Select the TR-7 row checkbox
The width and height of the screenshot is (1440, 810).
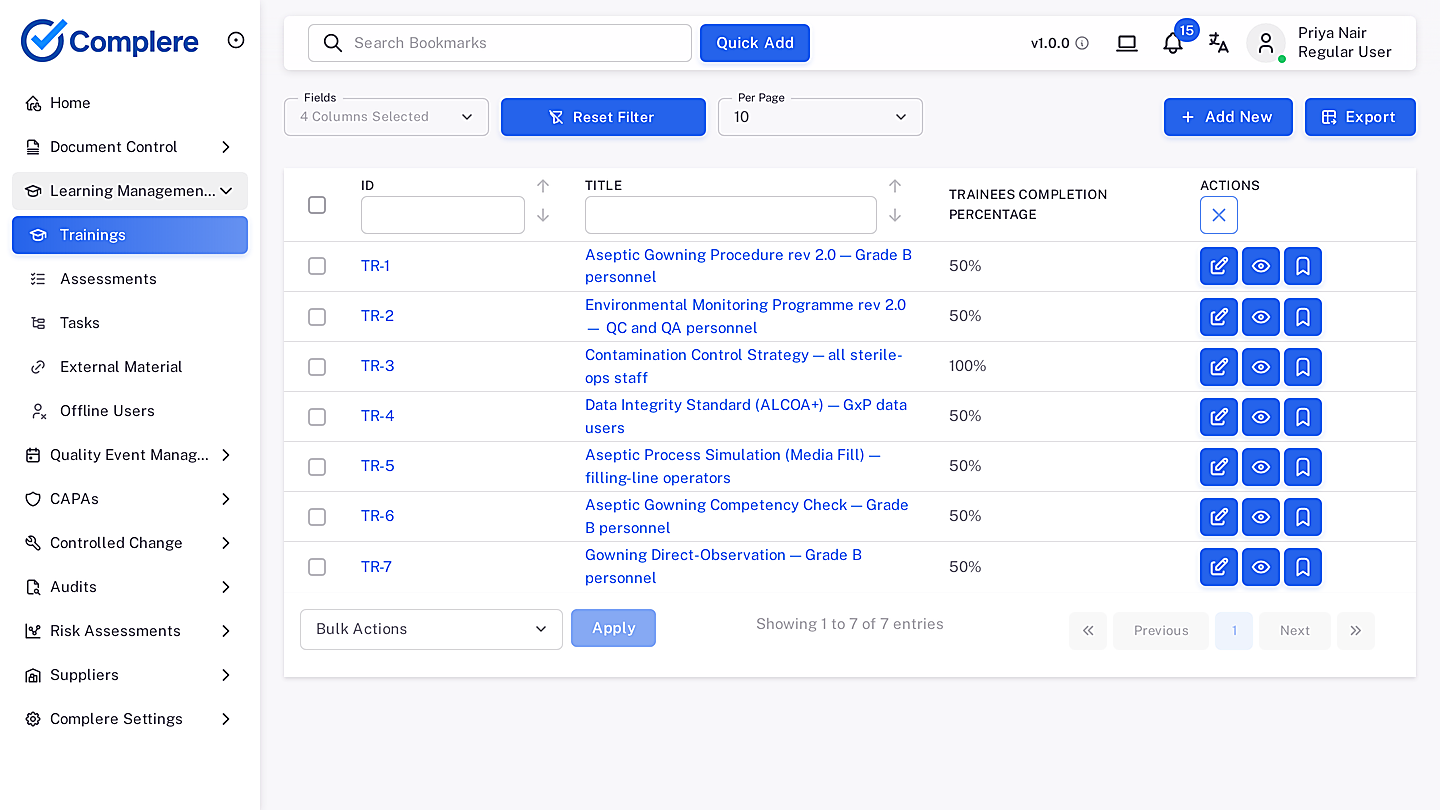317,567
